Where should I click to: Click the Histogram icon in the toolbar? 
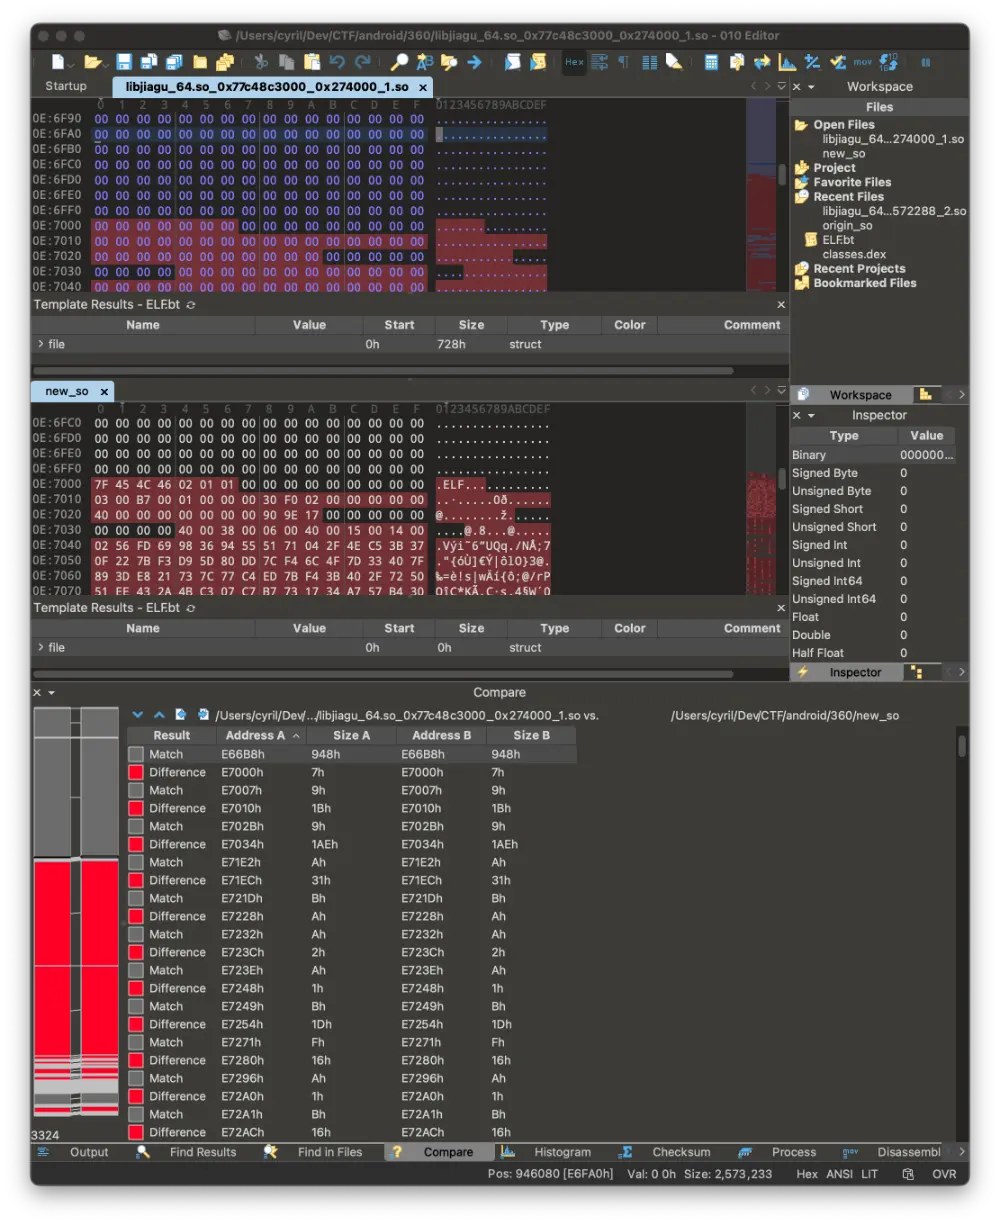788,62
